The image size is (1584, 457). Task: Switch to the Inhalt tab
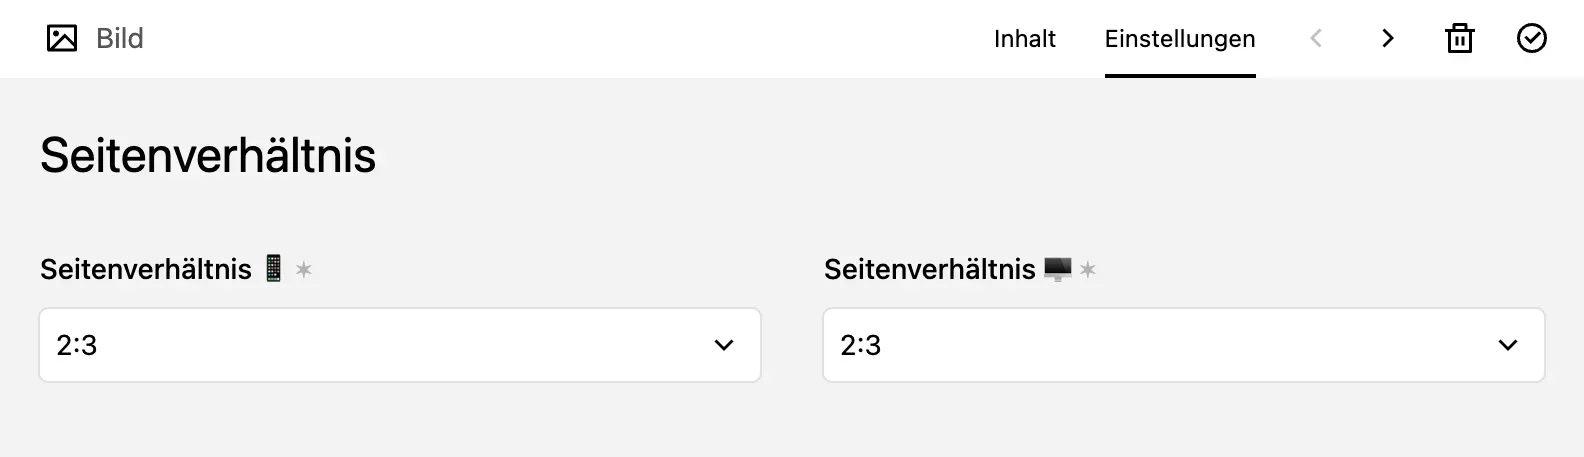(x=1025, y=39)
